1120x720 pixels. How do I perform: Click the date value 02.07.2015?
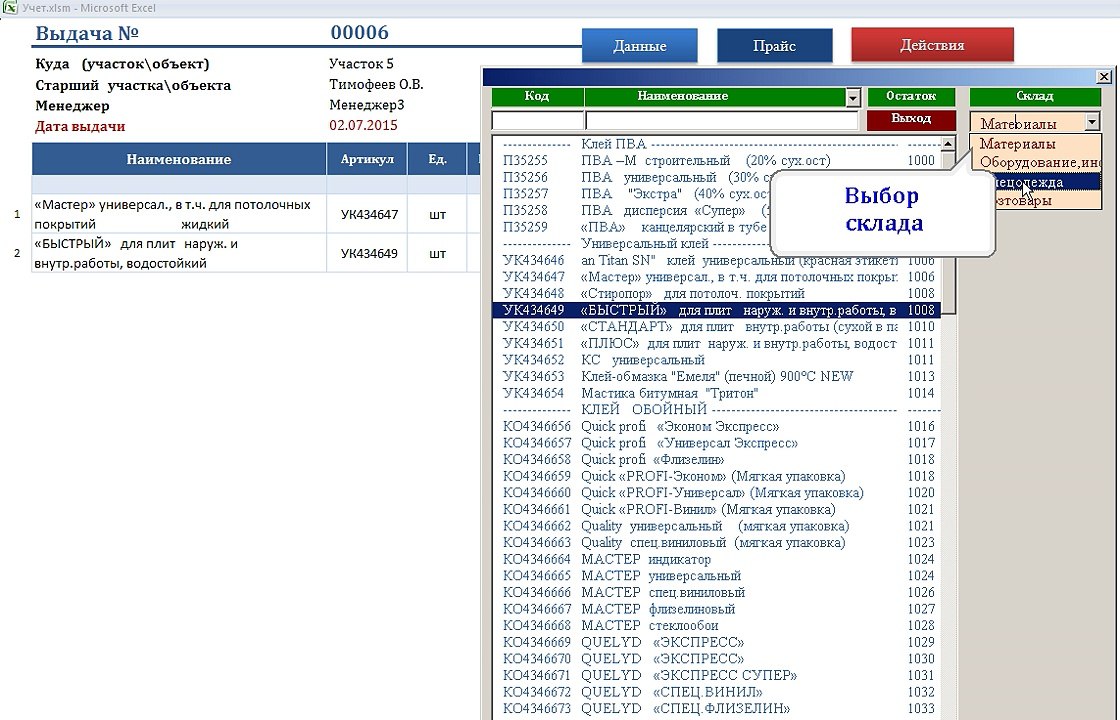pos(364,125)
